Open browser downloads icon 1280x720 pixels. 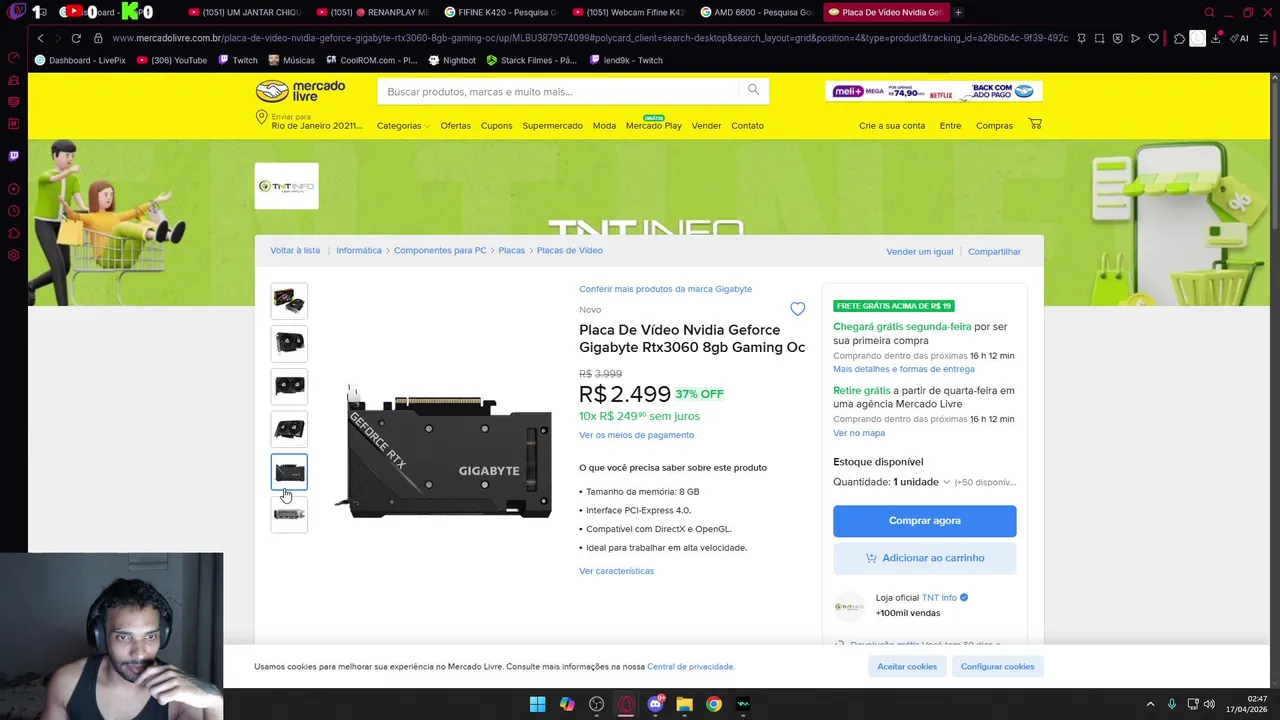[x=1215, y=38]
